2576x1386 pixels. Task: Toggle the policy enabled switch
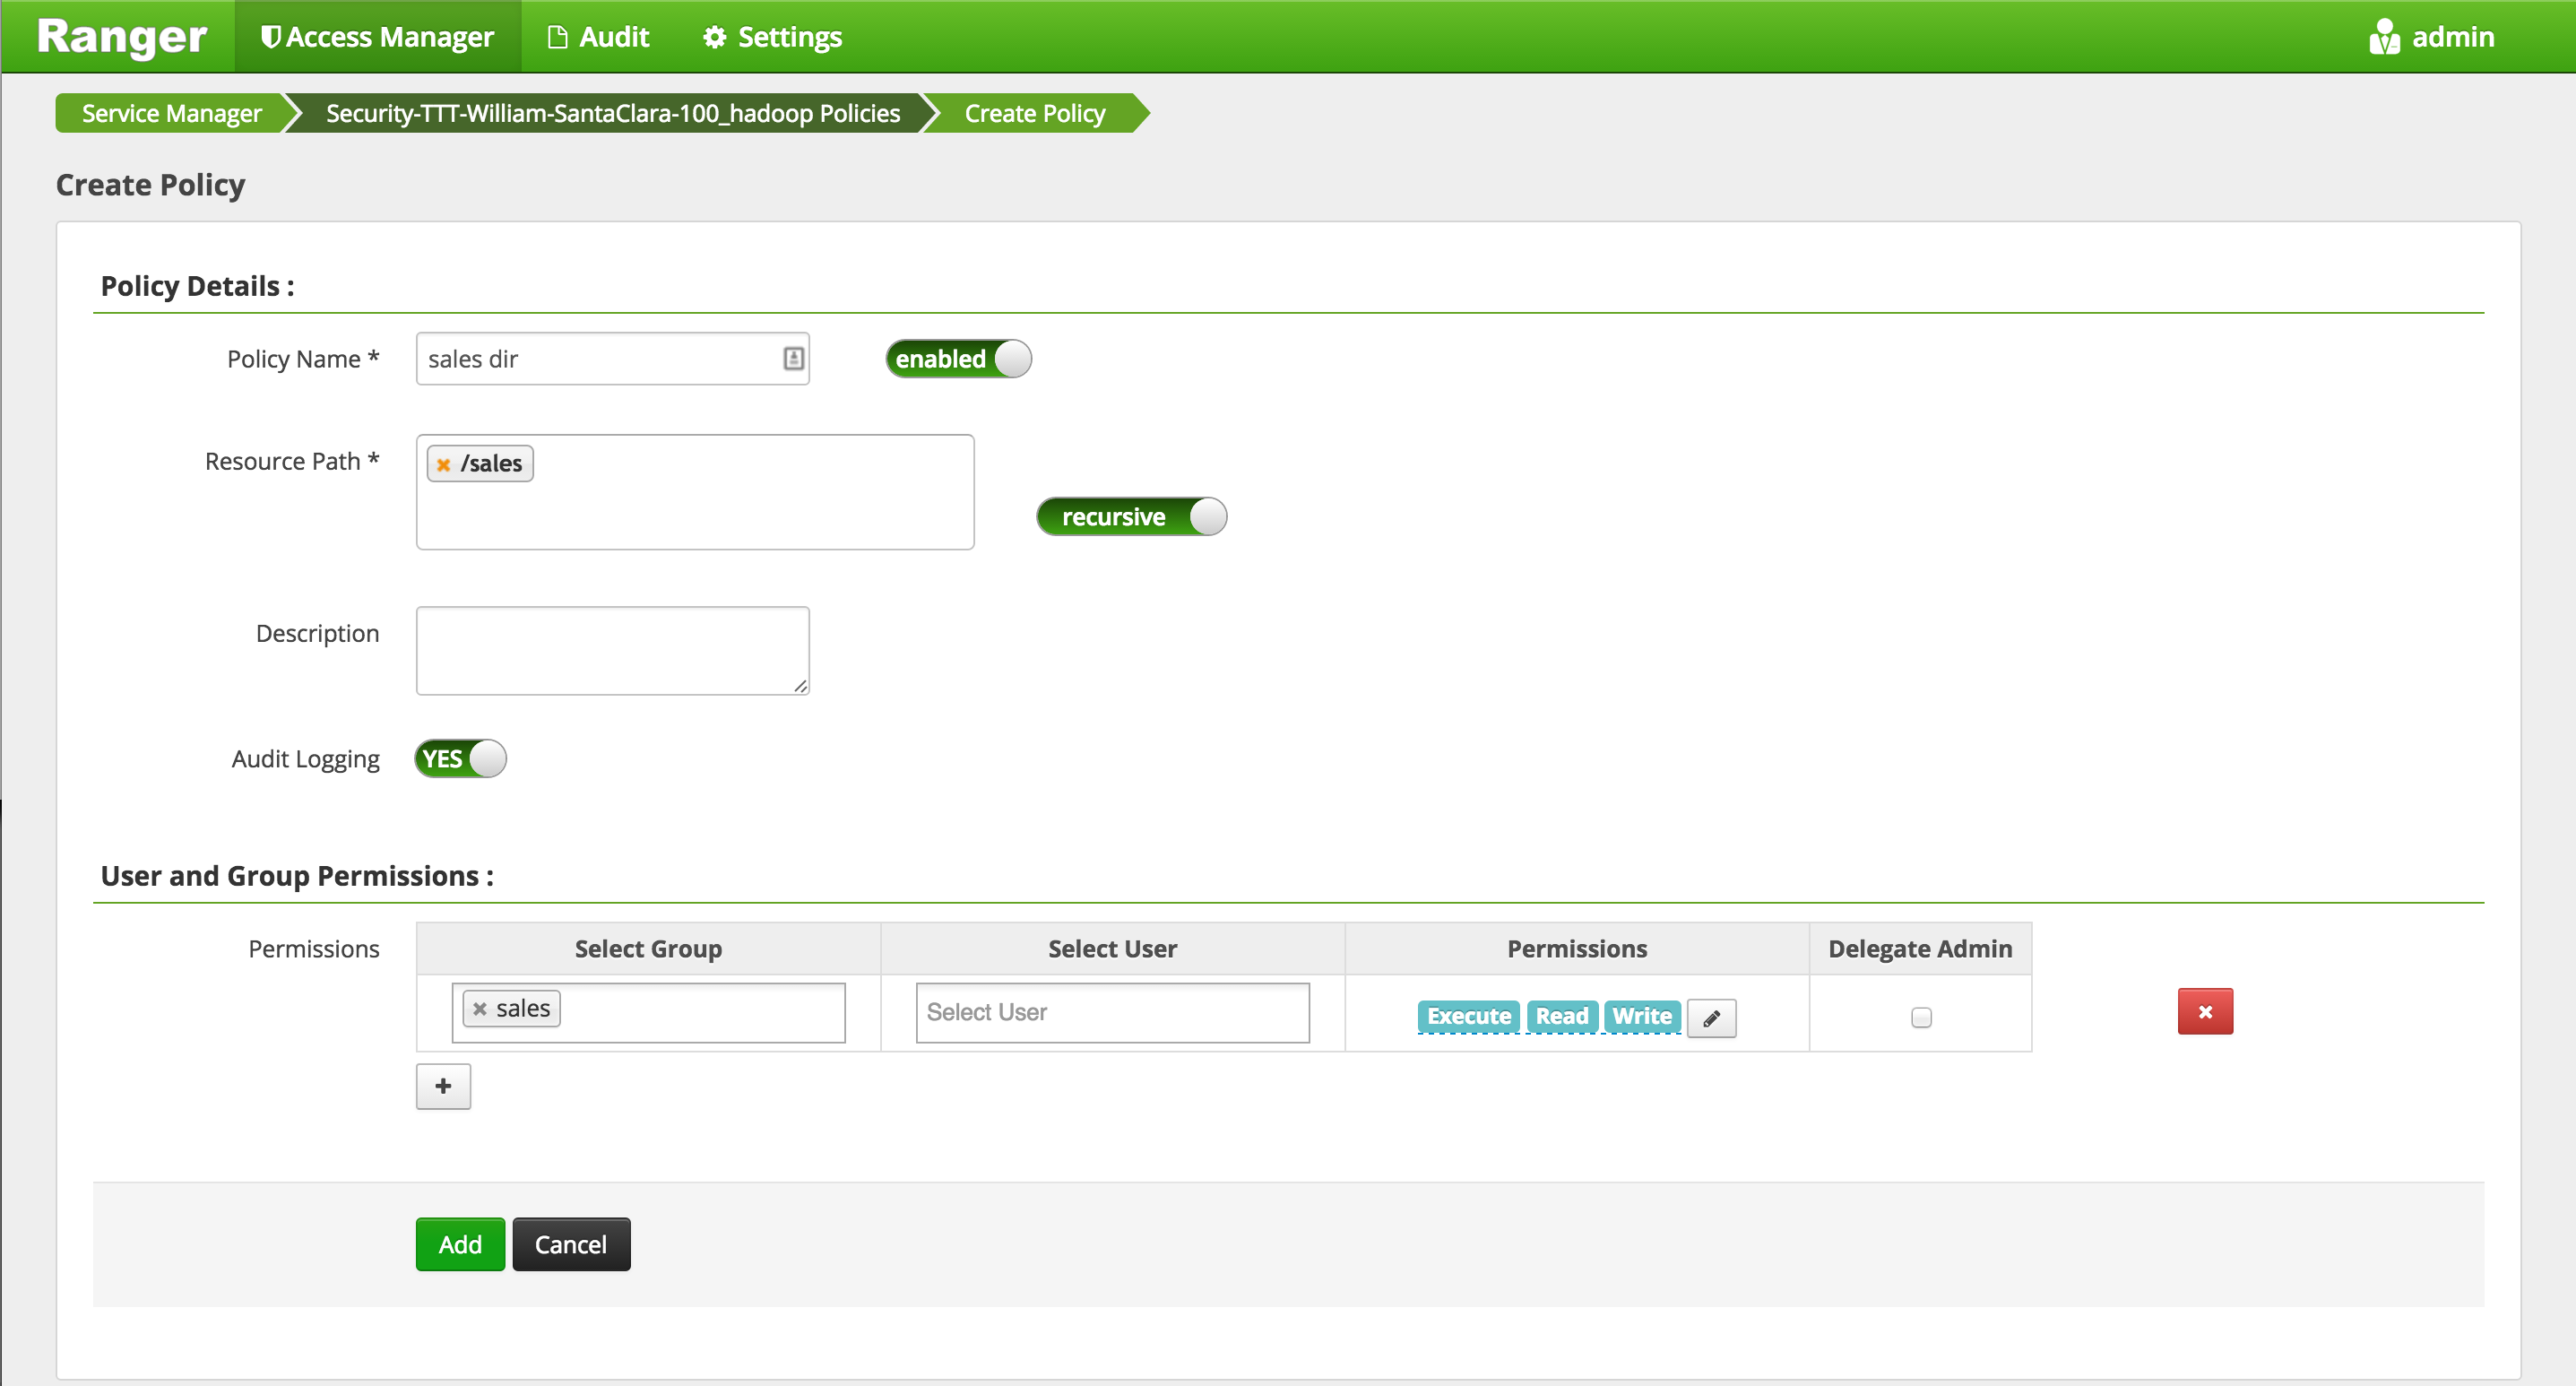tap(958, 359)
